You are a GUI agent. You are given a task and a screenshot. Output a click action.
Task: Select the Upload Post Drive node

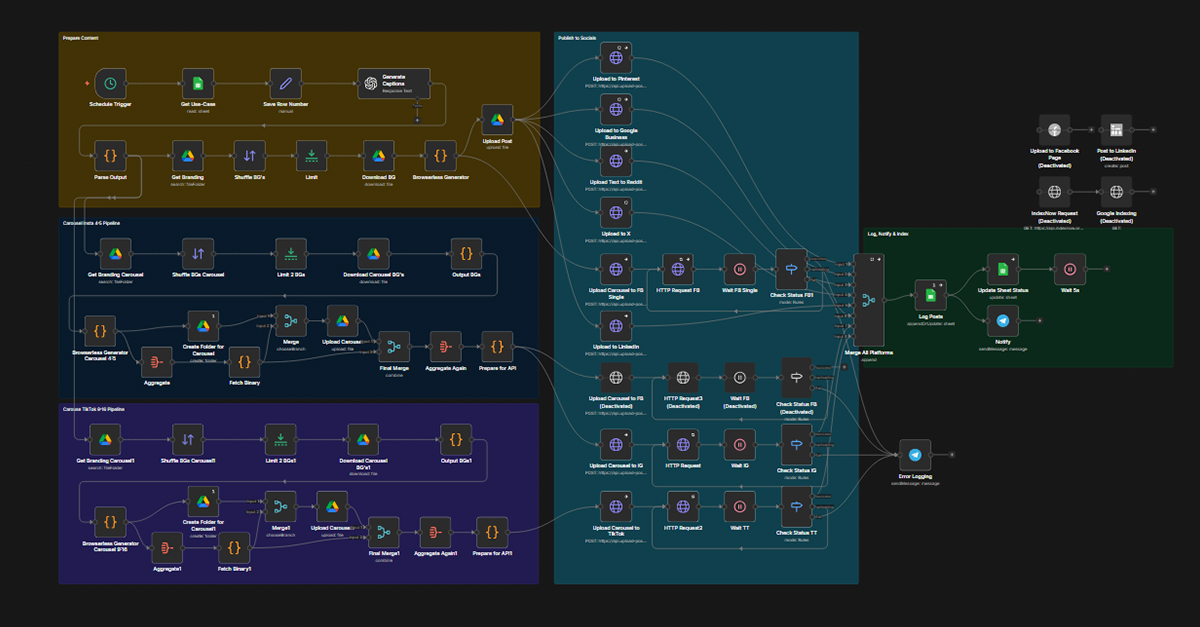pyautogui.click(x=497, y=121)
